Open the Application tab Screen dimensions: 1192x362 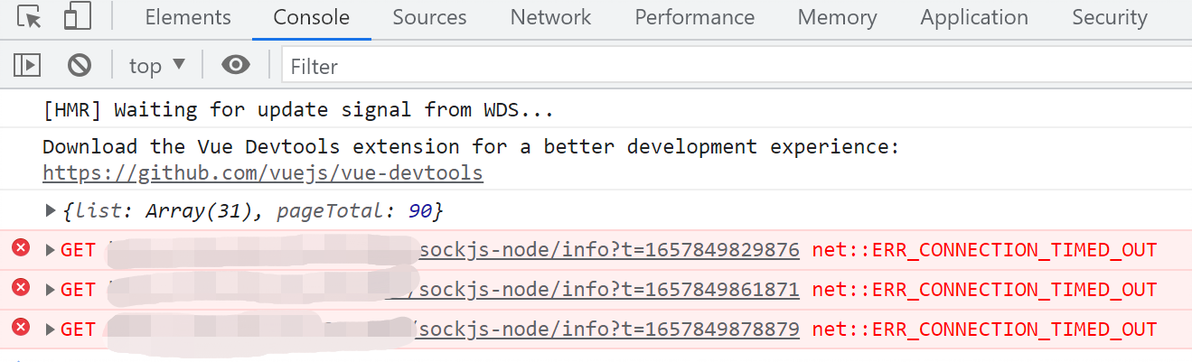point(974,17)
